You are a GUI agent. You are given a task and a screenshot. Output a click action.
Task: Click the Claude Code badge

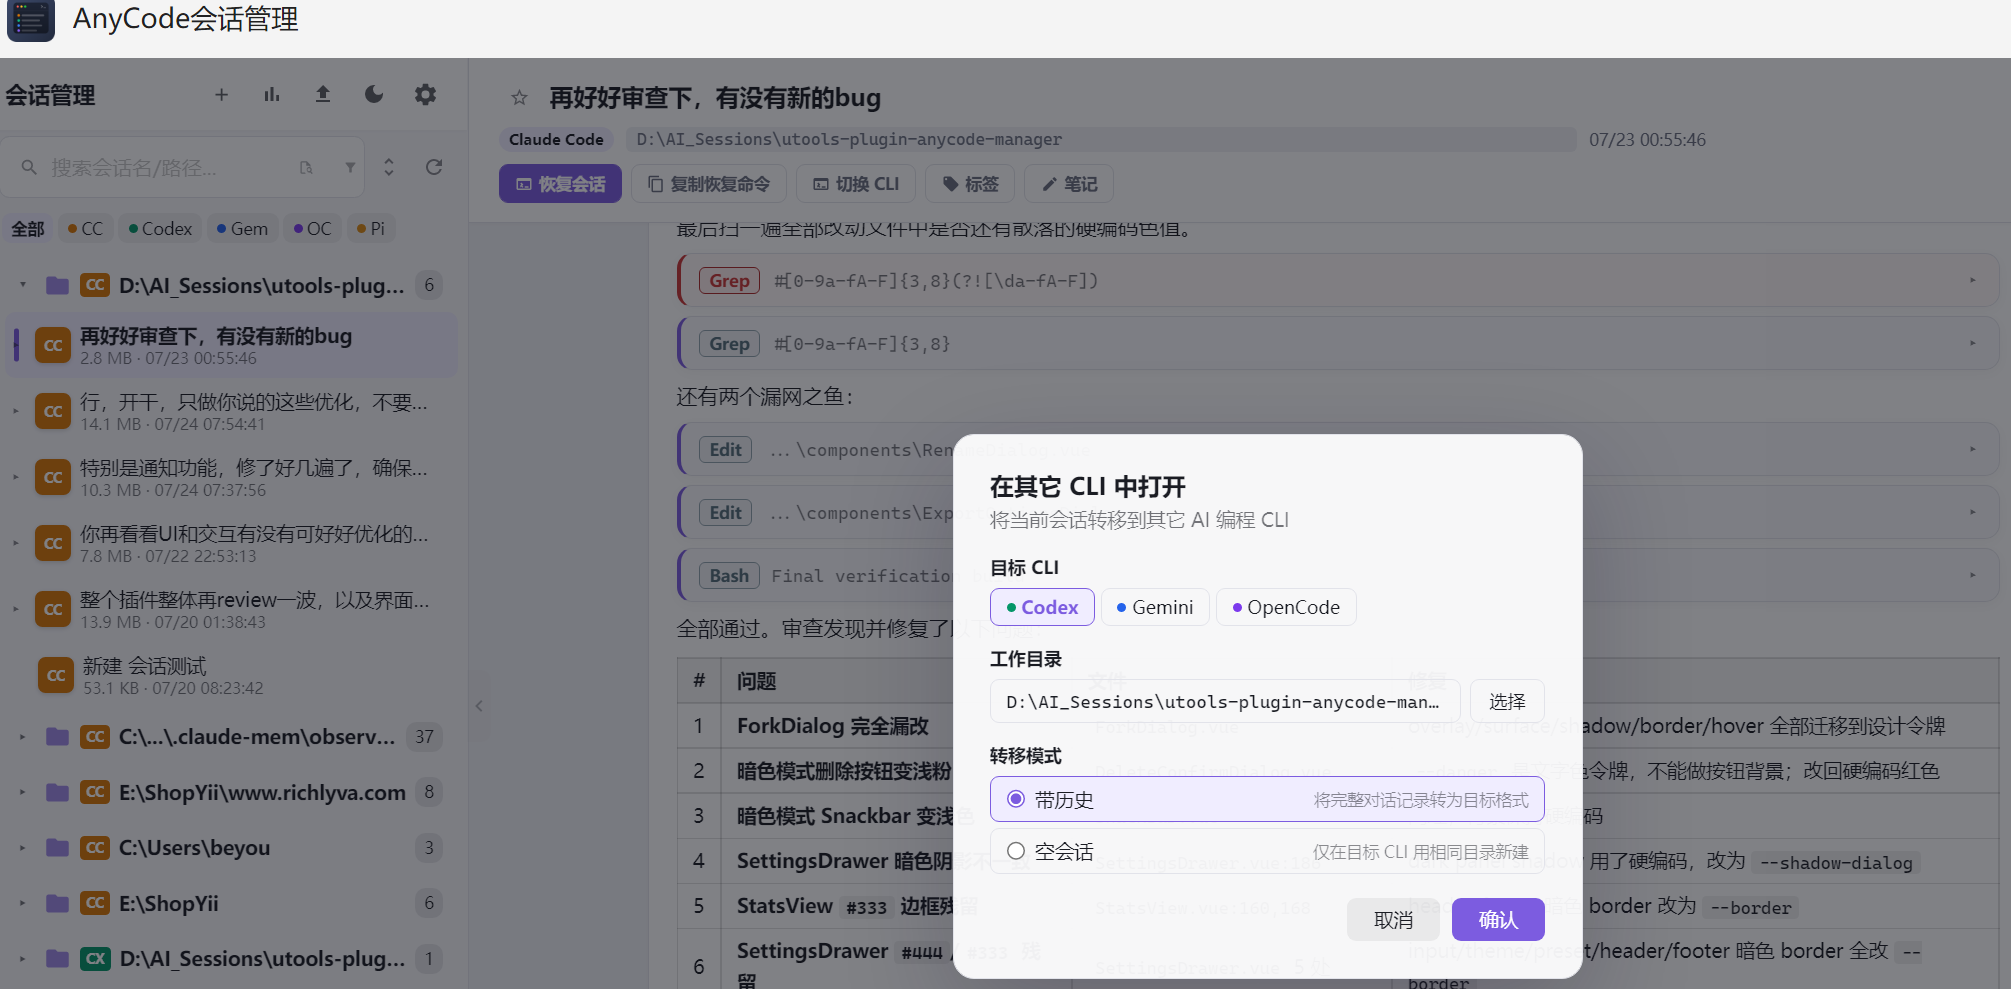click(556, 139)
